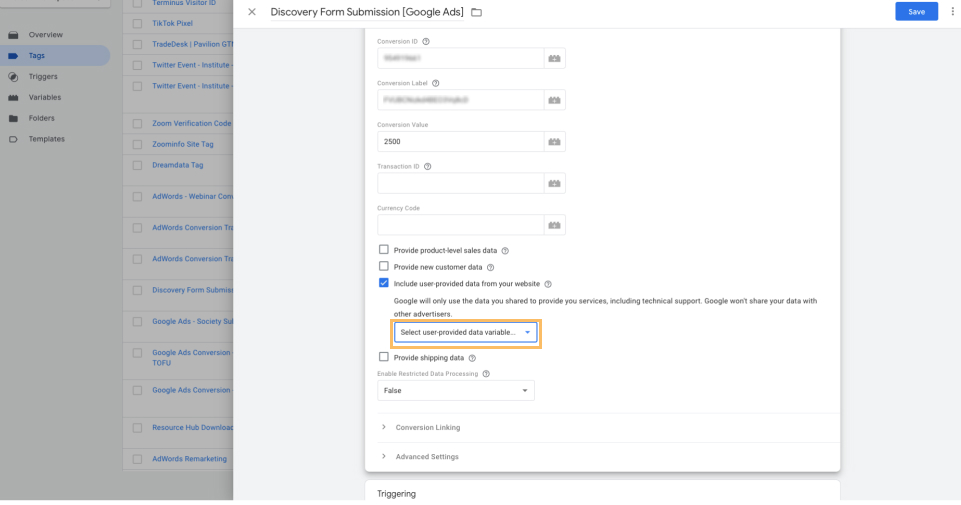Open Triggers section in sidebar
This screenshot has height=505, width=961.
click(43, 77)
